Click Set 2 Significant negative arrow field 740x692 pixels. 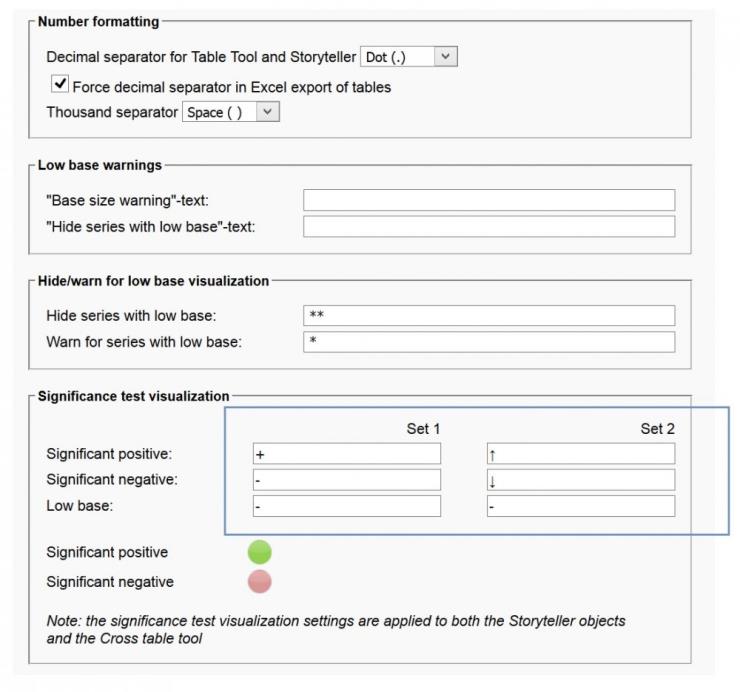(x=580, y=480)
